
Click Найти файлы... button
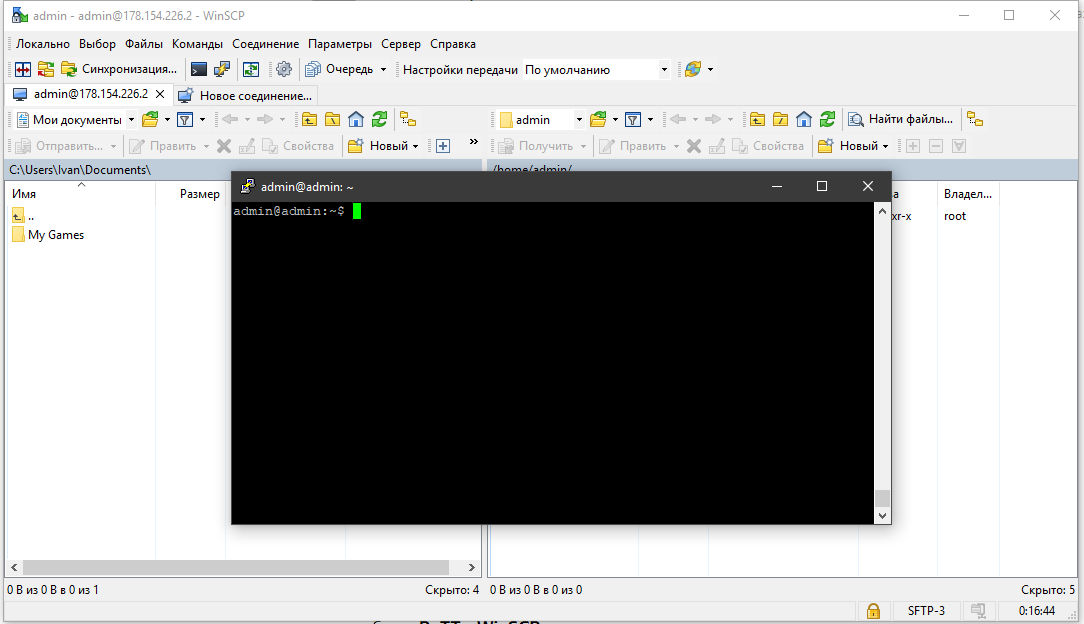click(901, 120)
